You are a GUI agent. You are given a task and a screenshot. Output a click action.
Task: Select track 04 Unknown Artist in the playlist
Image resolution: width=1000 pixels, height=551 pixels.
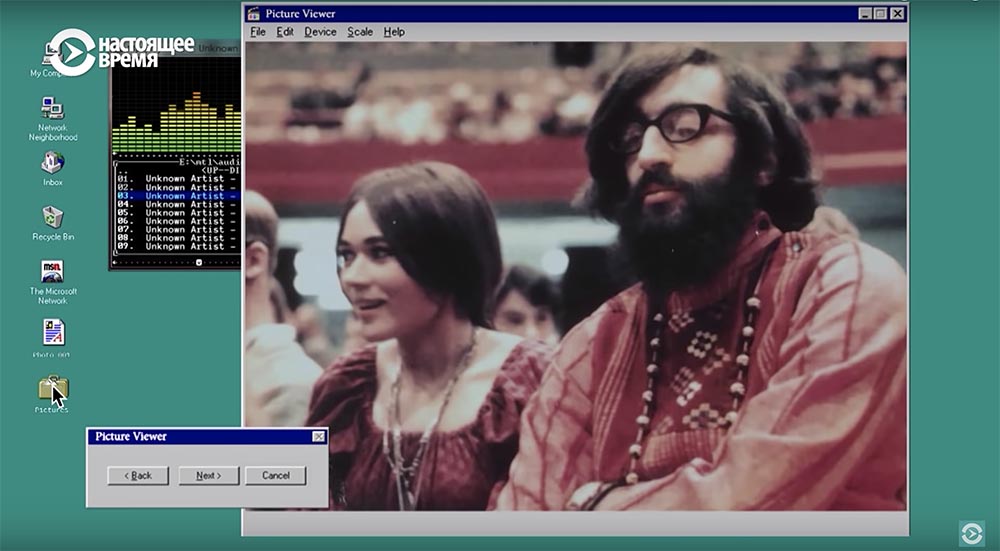tap(177, 204)
